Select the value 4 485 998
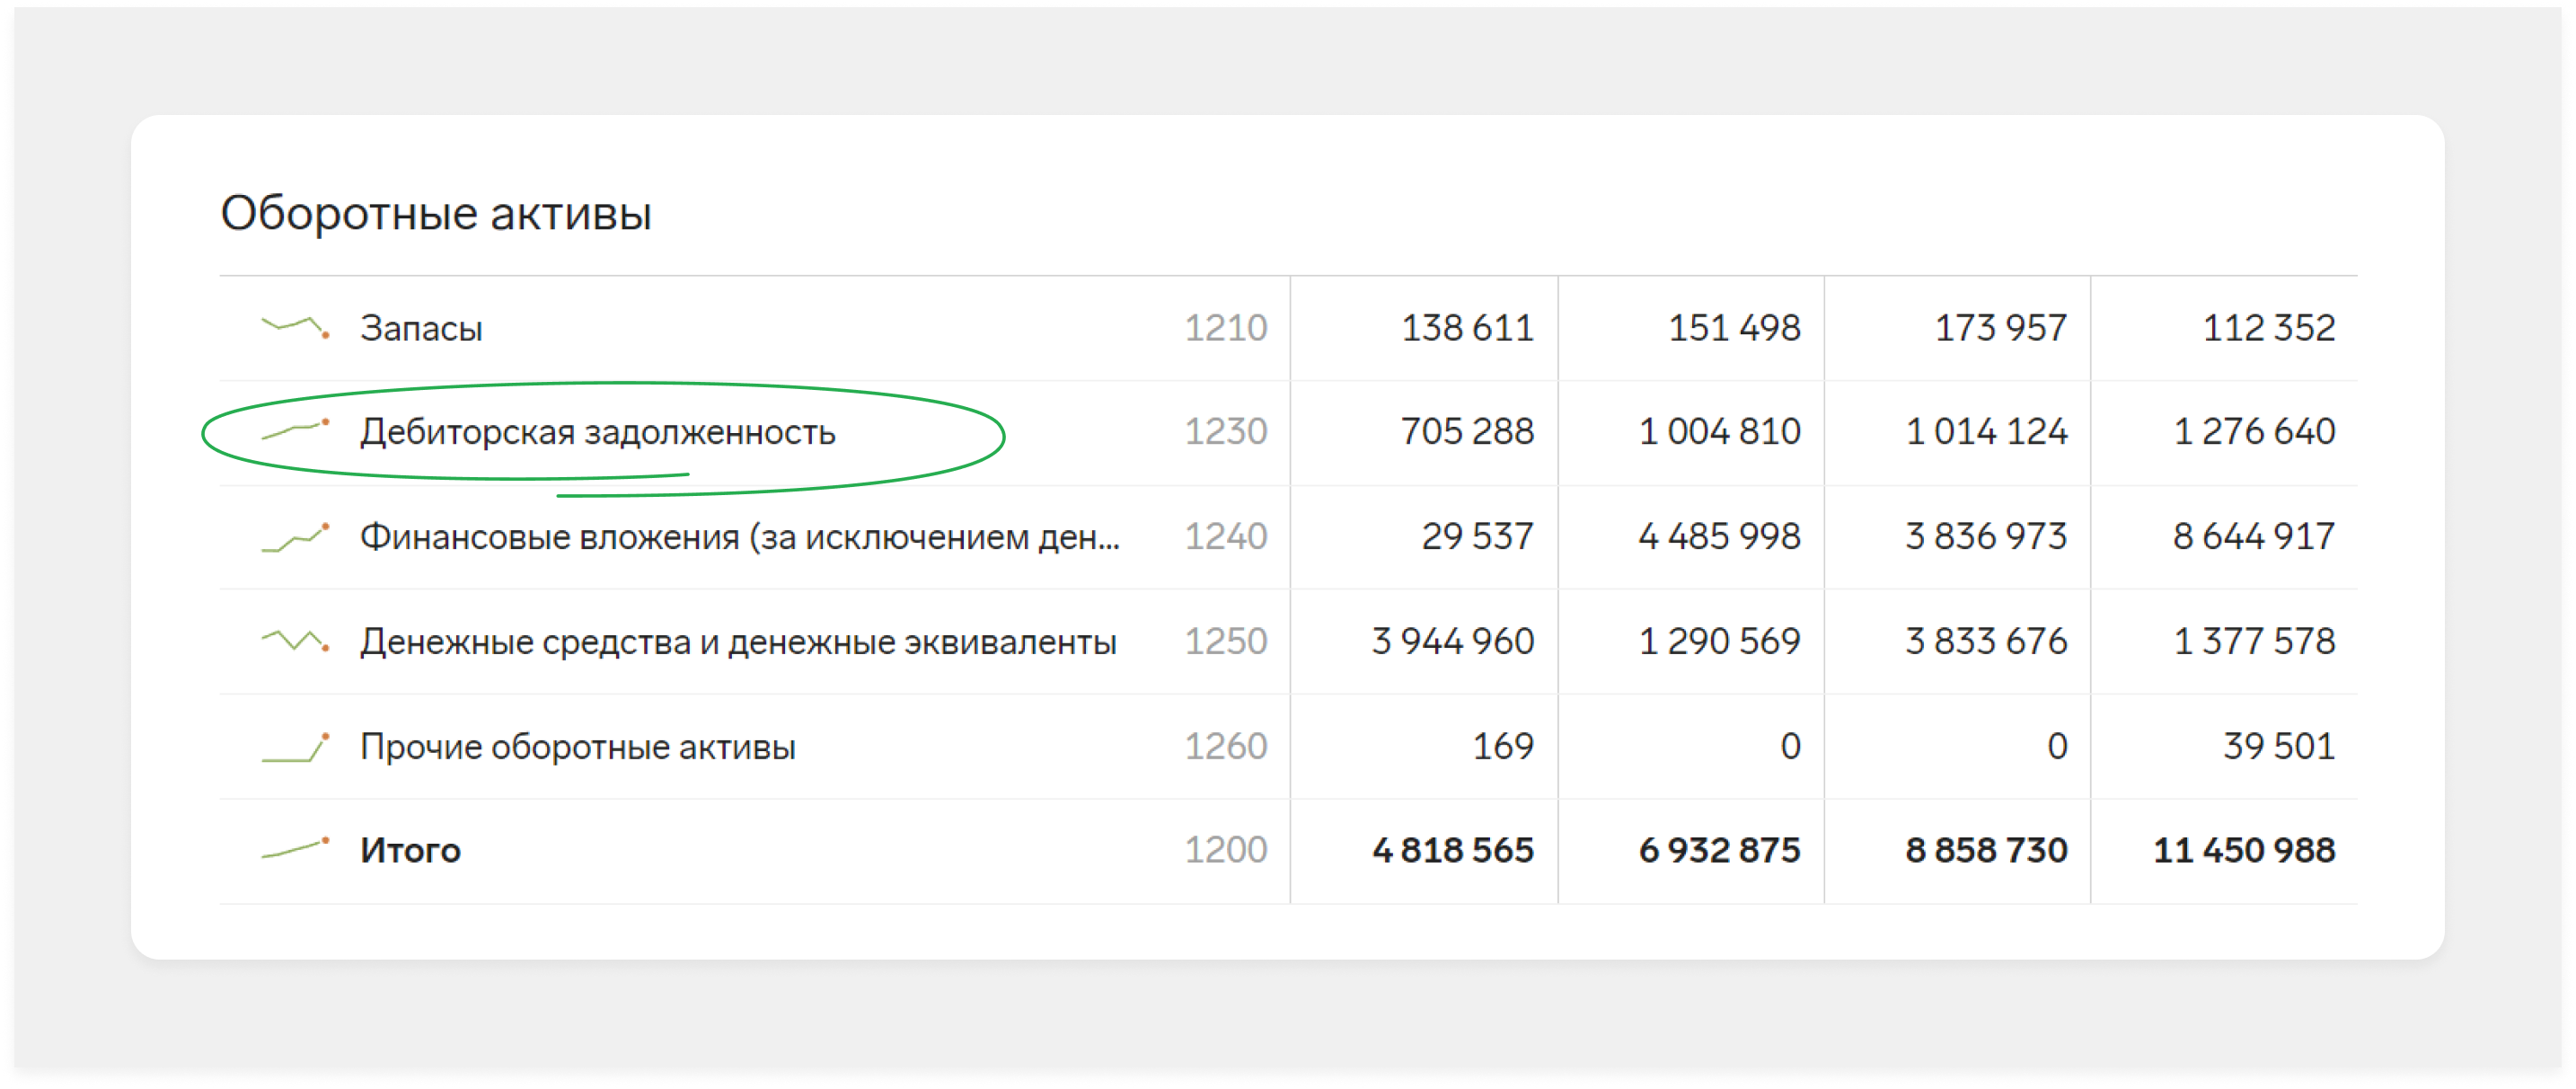The height and width of the screenshot is (1089, 2576). point(1720,536)
